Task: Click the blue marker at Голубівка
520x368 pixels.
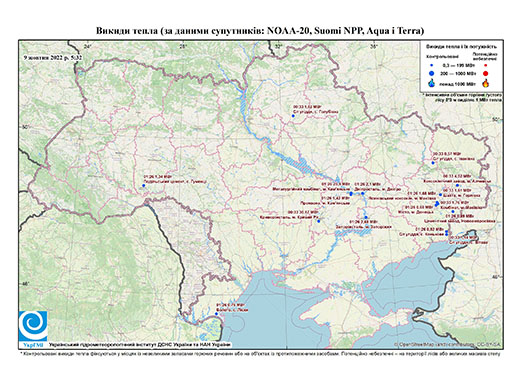Action: click(293, 116)
